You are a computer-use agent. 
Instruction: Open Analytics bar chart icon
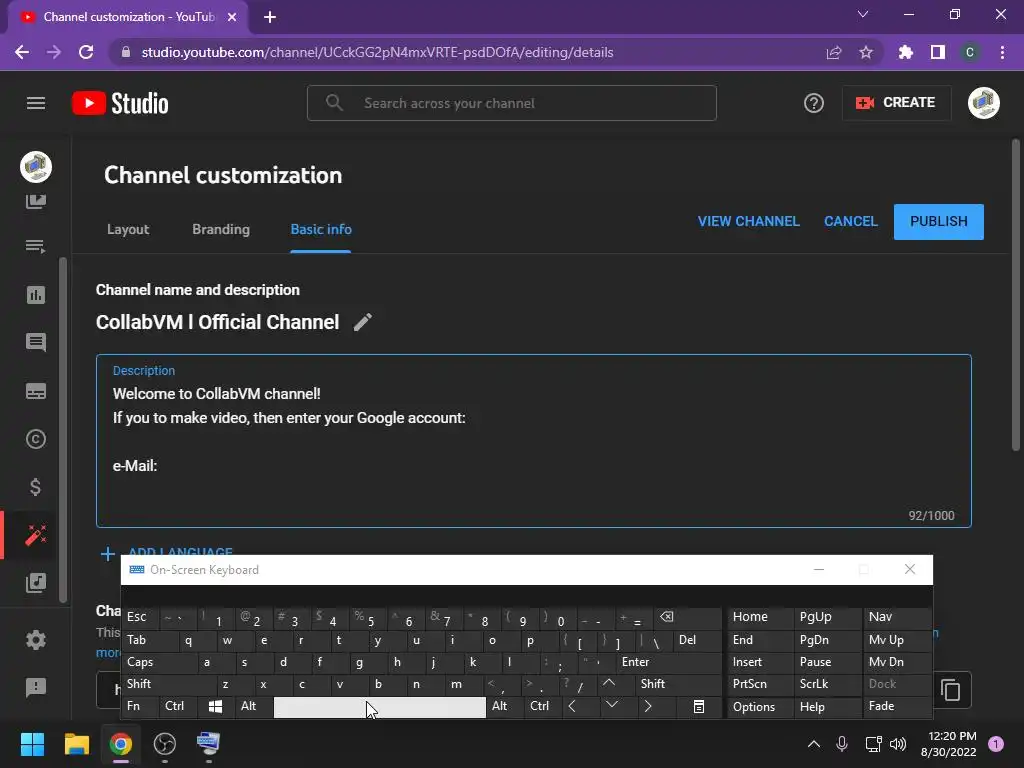[x=36, y=295]
